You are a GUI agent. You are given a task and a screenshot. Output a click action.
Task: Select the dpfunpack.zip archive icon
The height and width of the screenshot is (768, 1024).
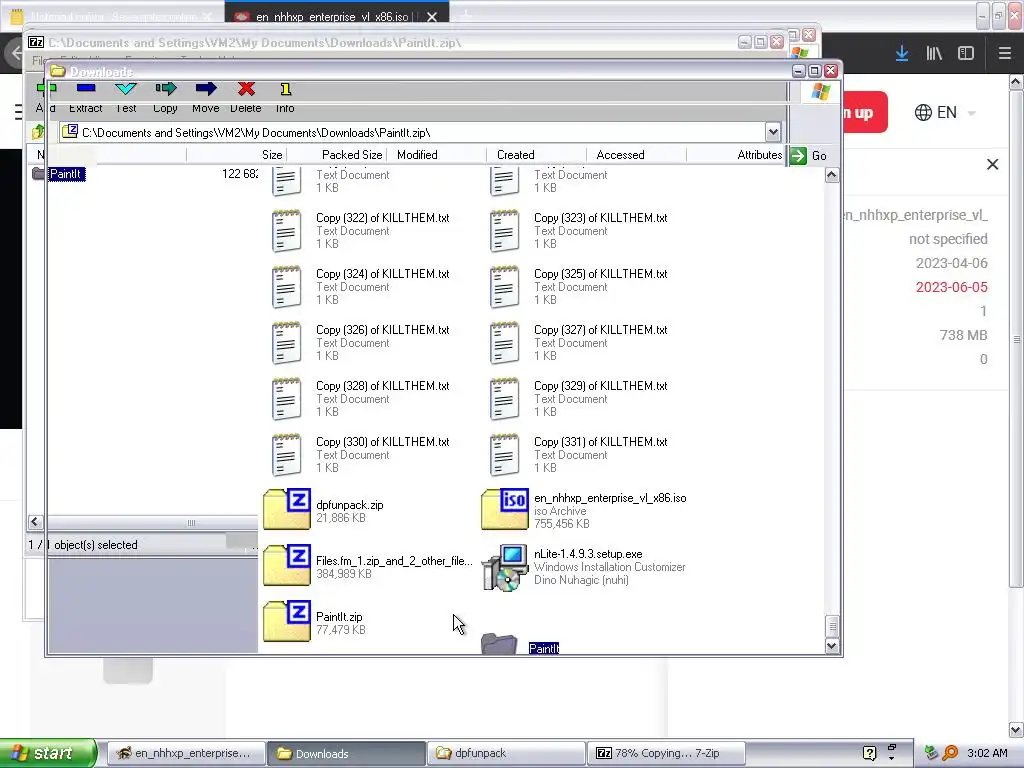[287, 509]
